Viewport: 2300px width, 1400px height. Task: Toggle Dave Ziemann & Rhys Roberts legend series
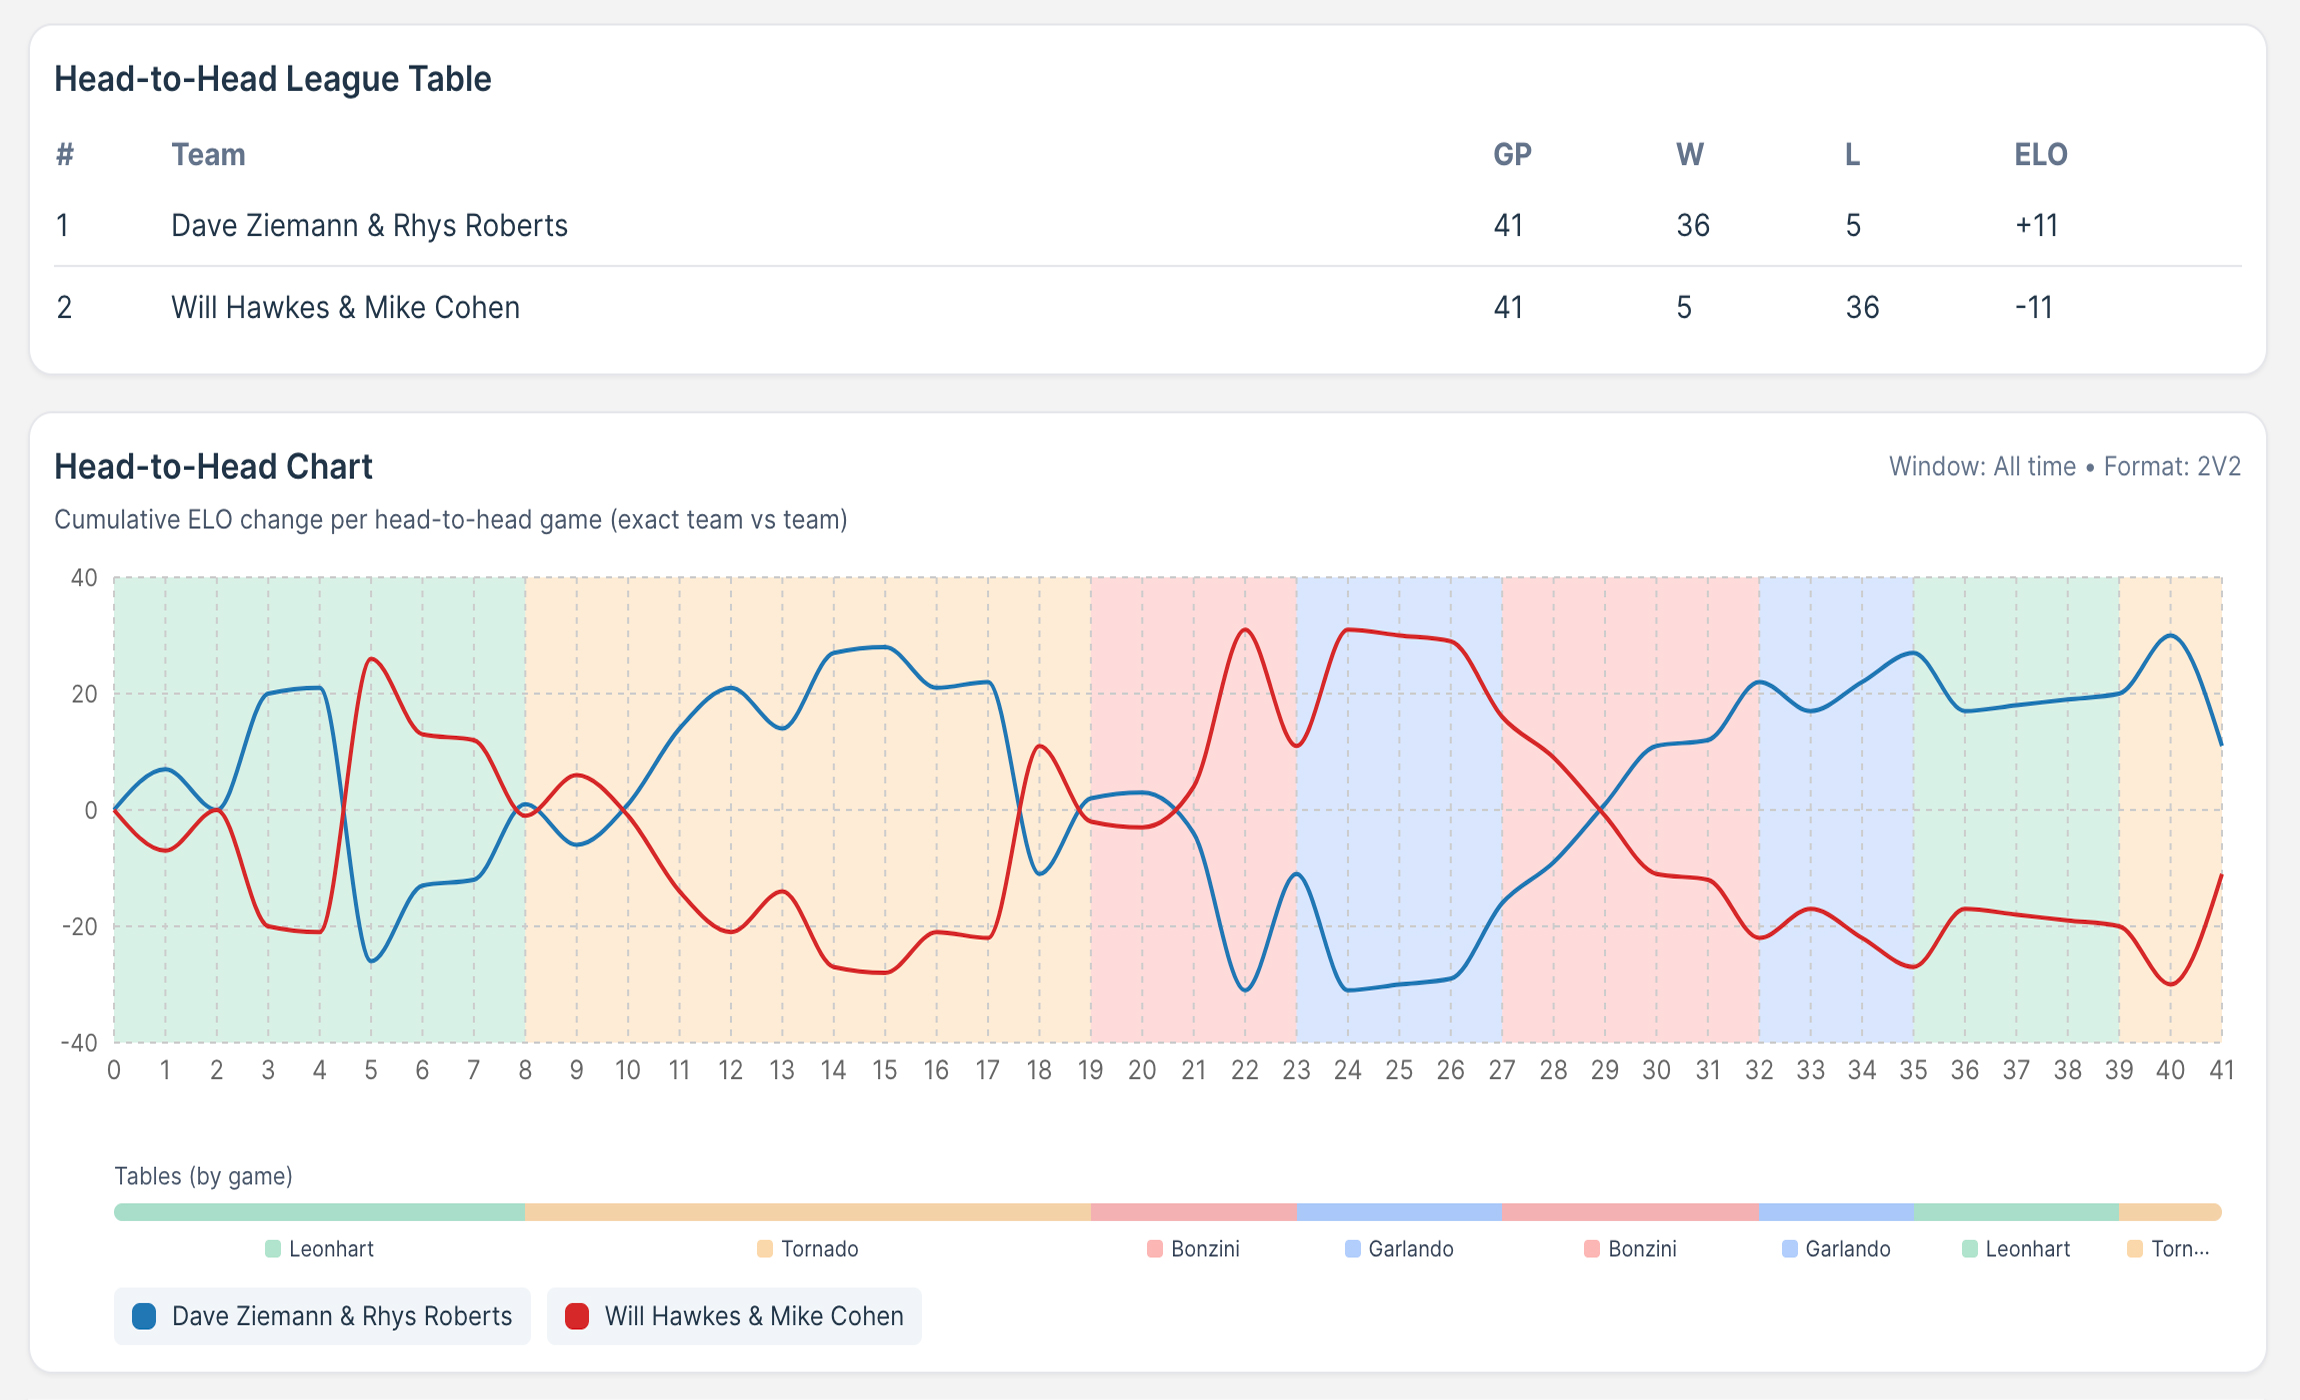click(322, 1316)
